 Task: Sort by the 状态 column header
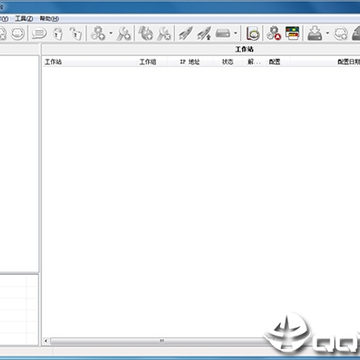pyautogui.click(x=228, y=62)
